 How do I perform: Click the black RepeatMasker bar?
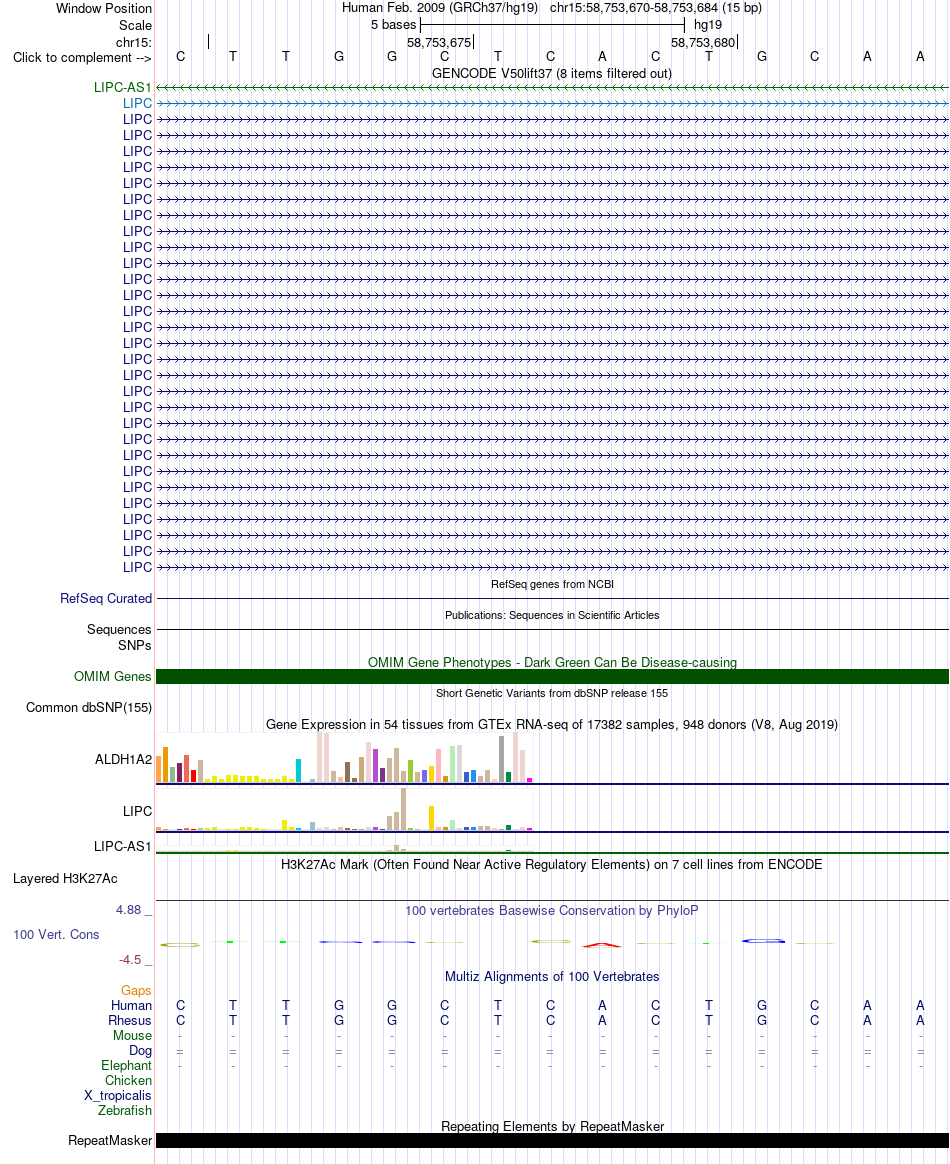tap(552, 1140)
